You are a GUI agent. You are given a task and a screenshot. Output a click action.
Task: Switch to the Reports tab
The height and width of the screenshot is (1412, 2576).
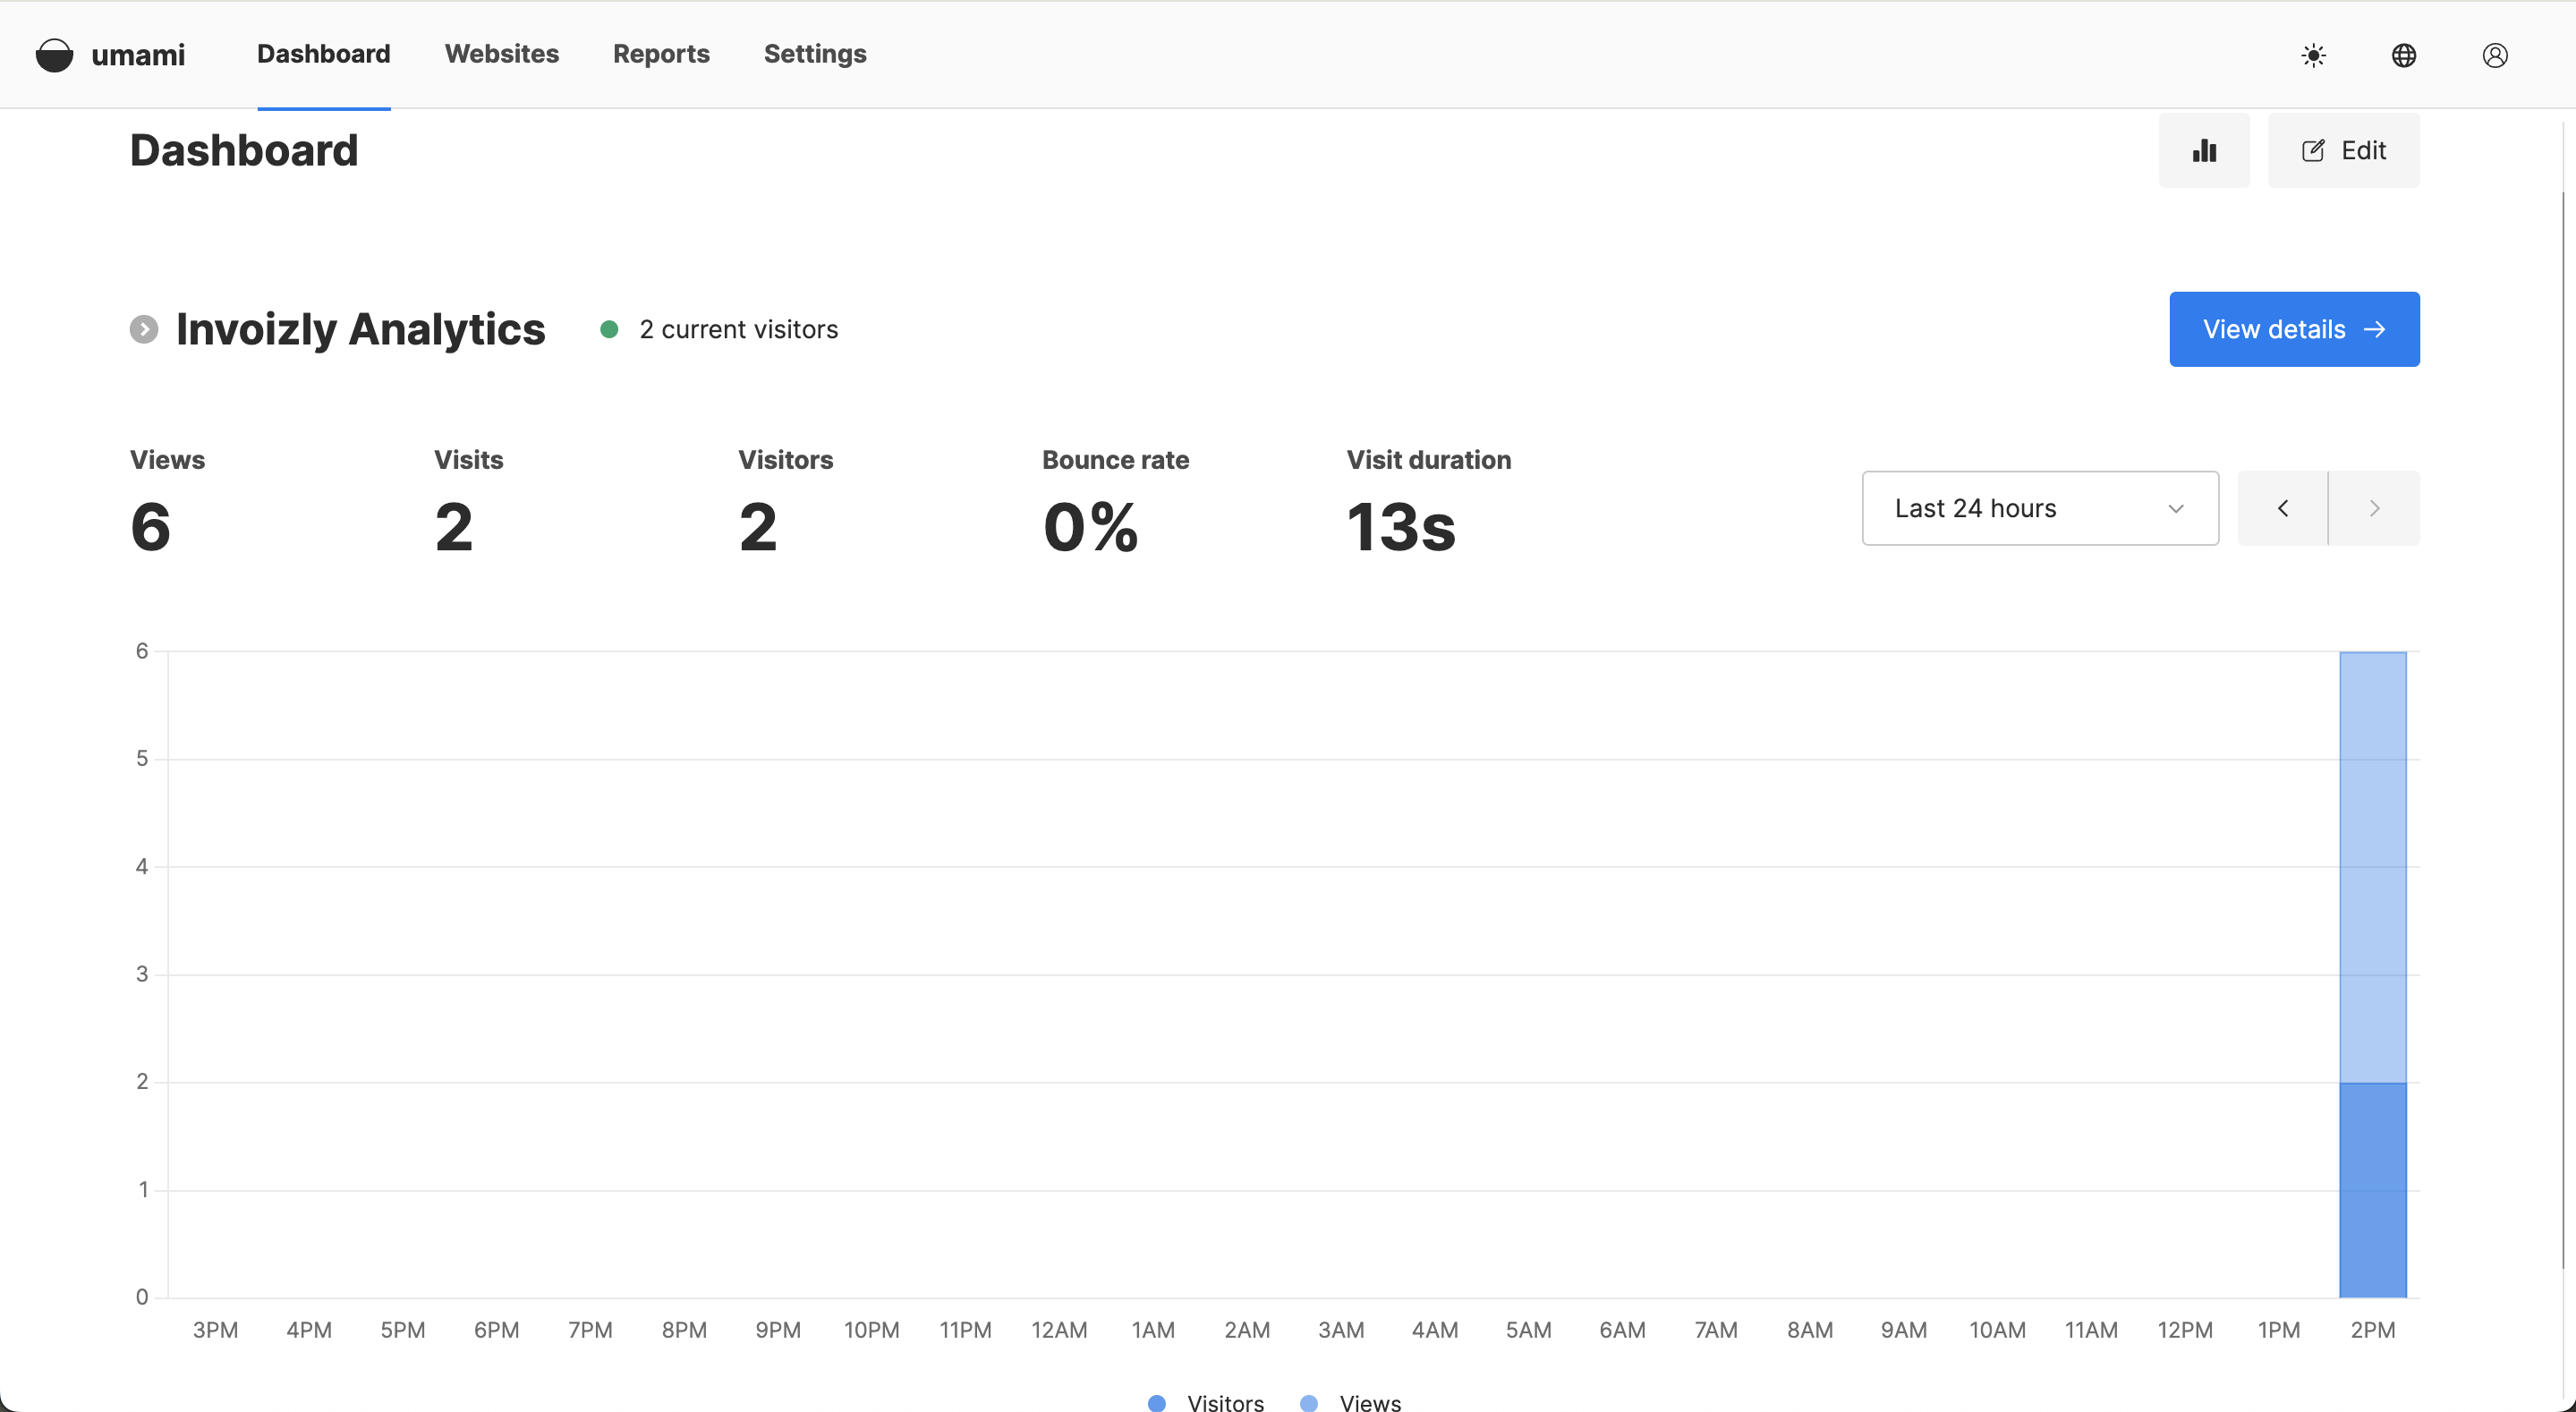coord(661,54)
